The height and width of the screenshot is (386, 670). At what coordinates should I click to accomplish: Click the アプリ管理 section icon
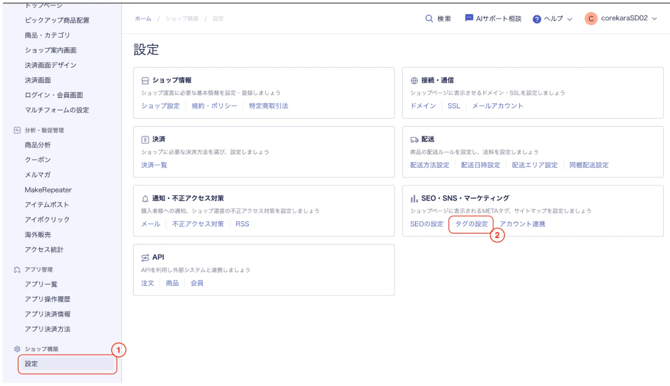[x=17, y=269]
